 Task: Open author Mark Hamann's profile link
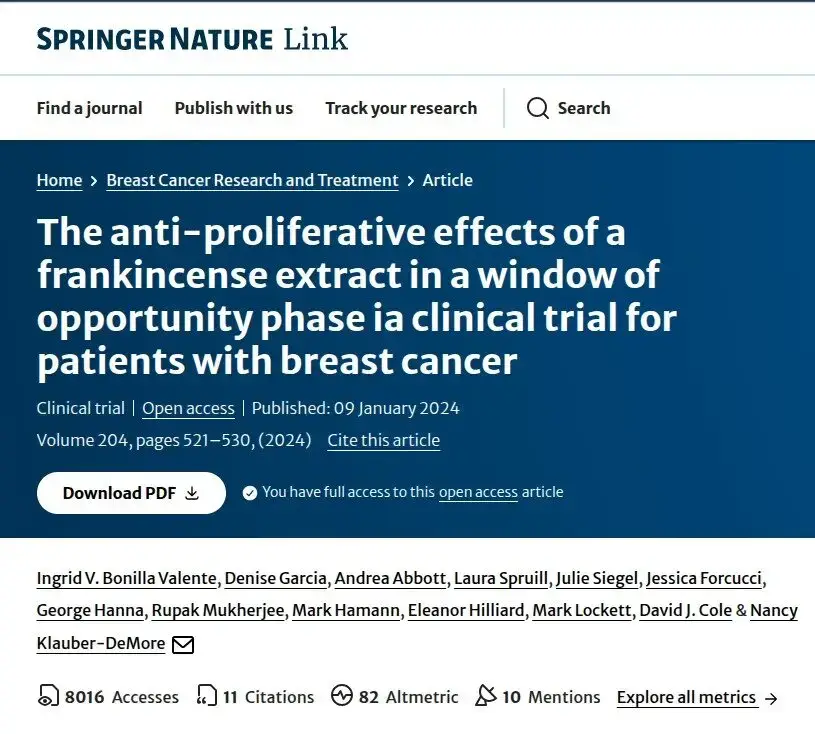tap(346, 610)
